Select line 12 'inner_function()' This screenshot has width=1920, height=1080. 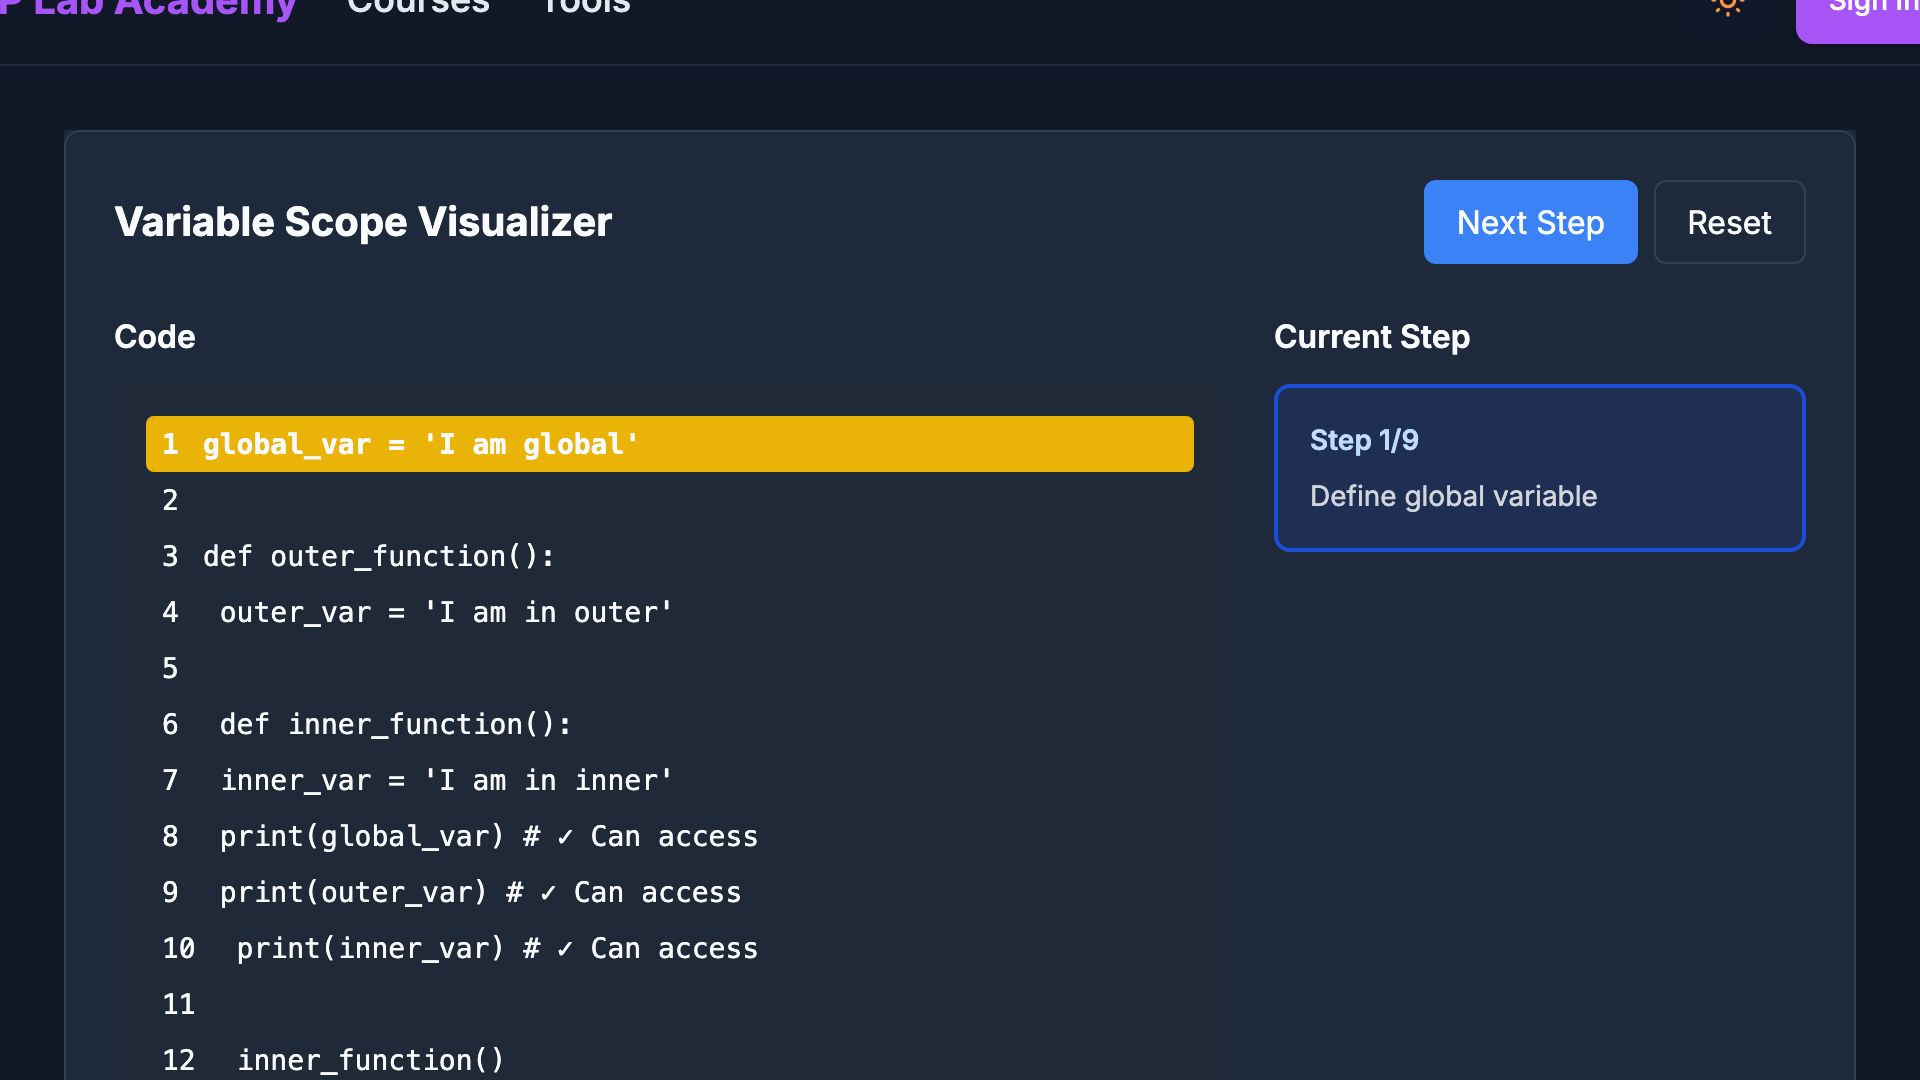click(670, 1058)
